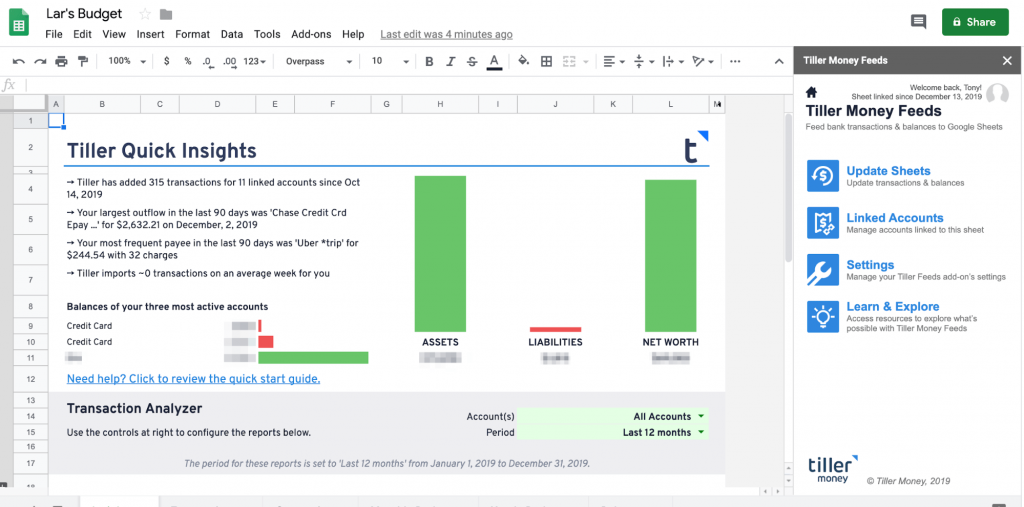Viewport: 1024px width, 507px height.
Task: Open the Help menu
Action: (353, 34)
